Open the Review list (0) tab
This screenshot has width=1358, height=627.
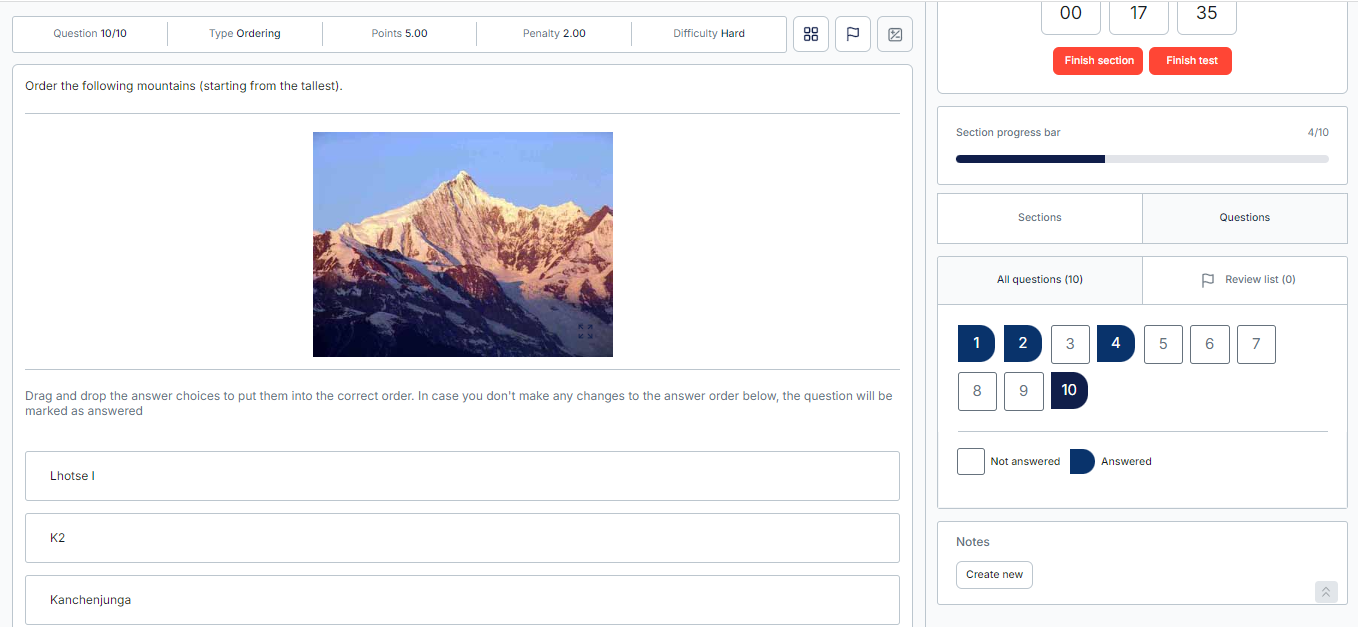tap(1246, 280)
